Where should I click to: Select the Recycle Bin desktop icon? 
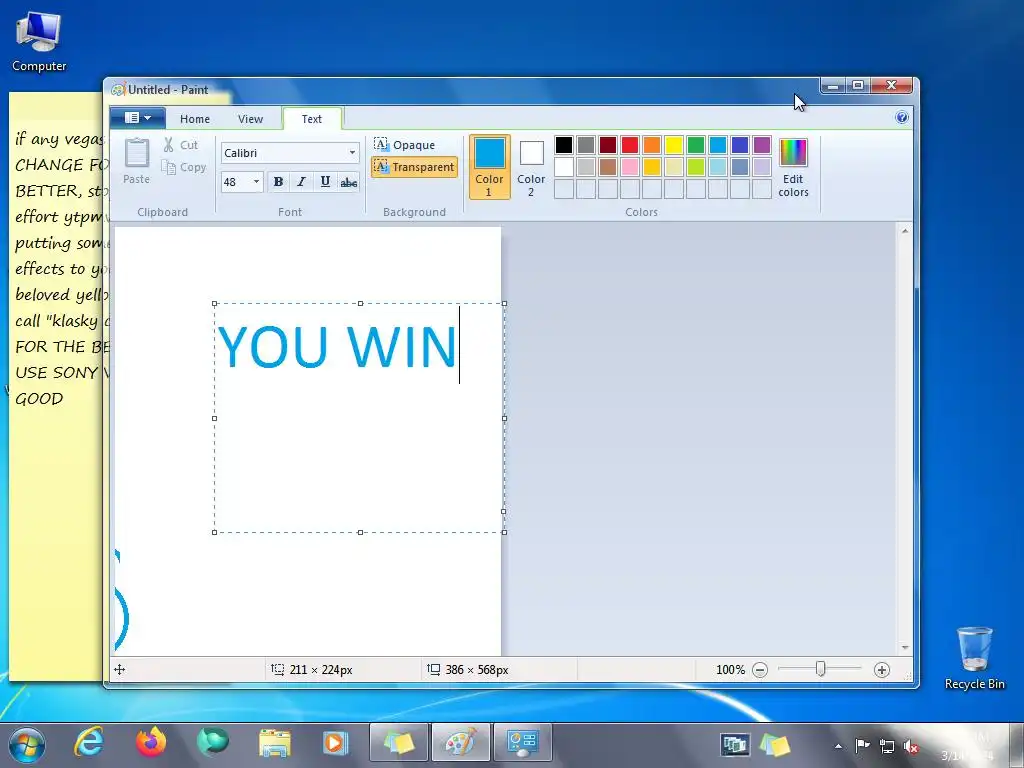[974, 658]
